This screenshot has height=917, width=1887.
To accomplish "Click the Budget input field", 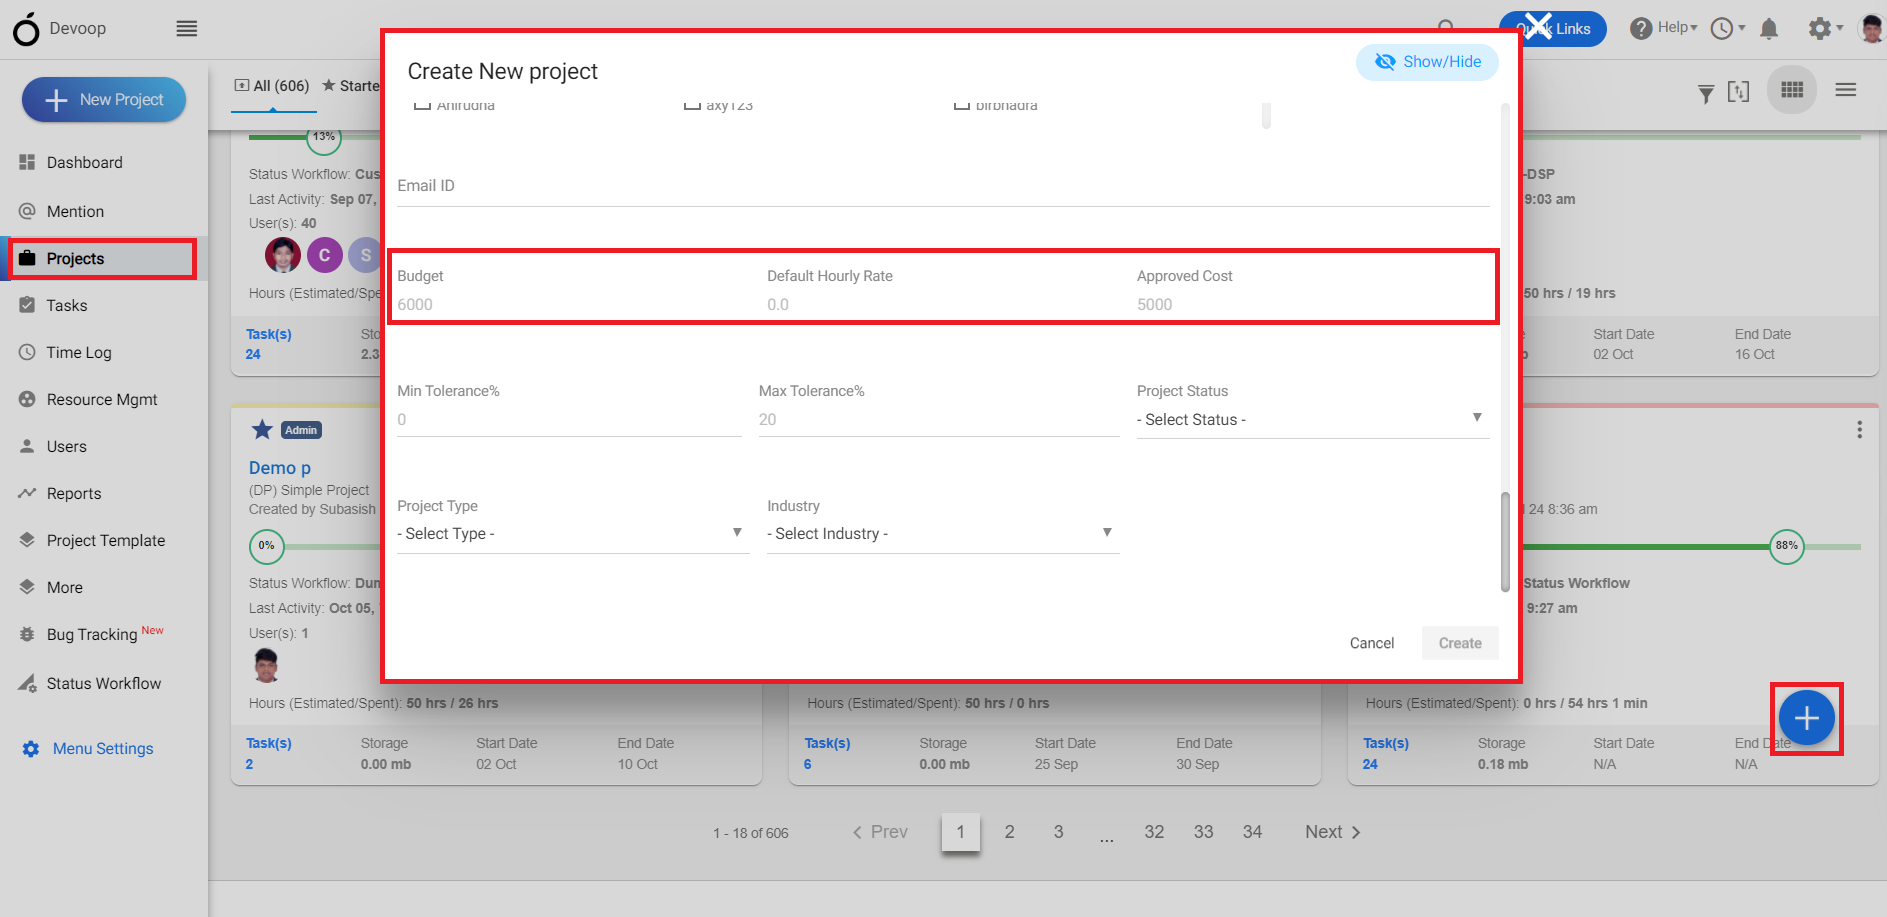I will [573, 304].
